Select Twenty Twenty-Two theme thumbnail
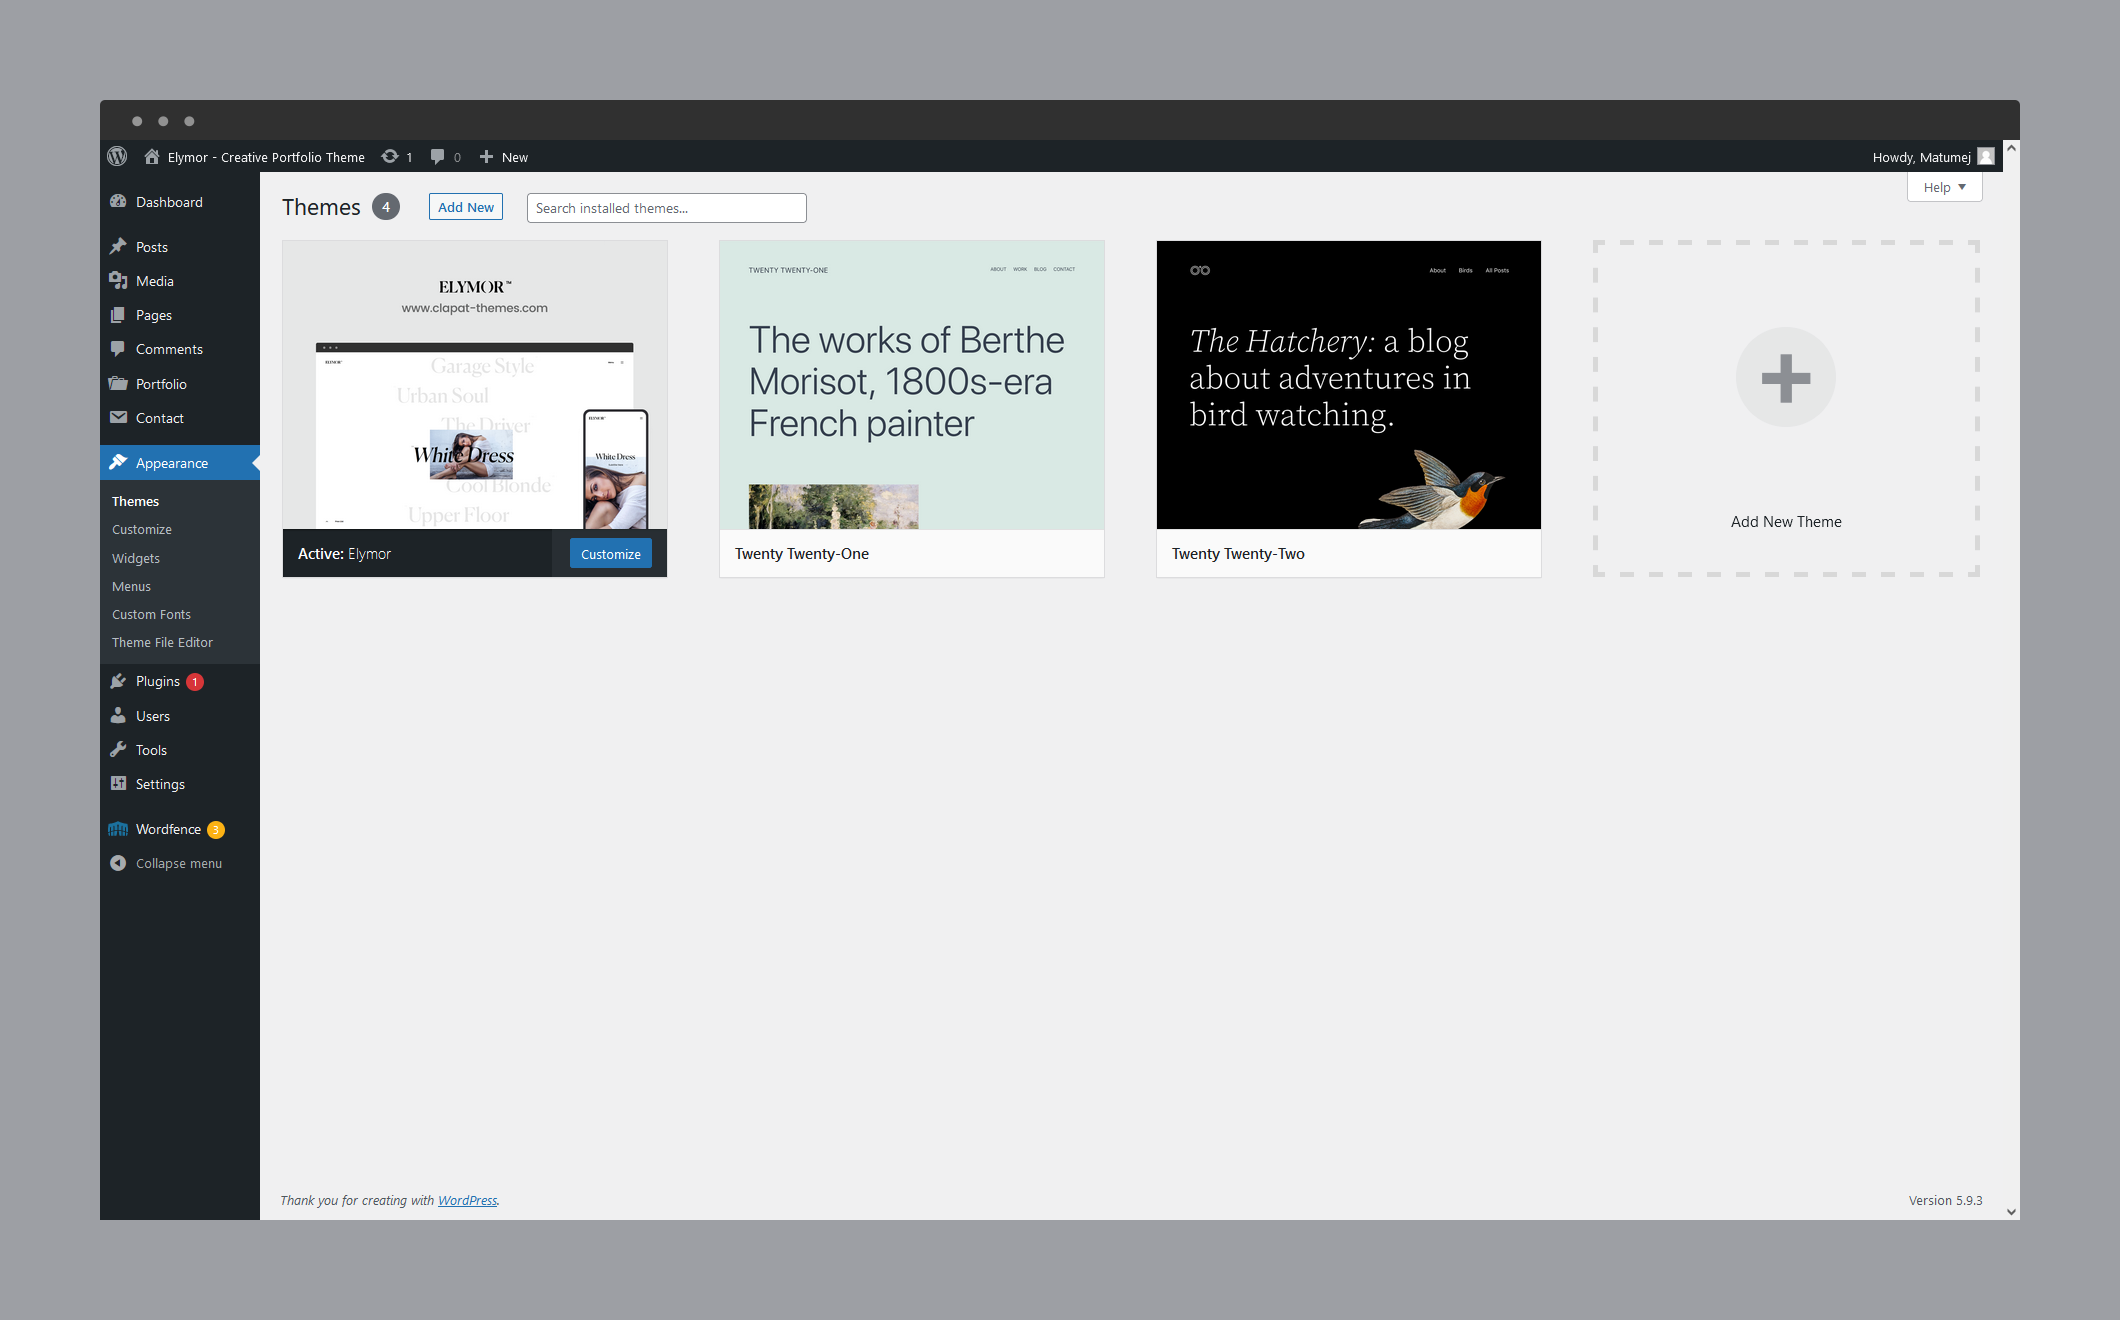 pyautogui.click(x=1349, y=385)
